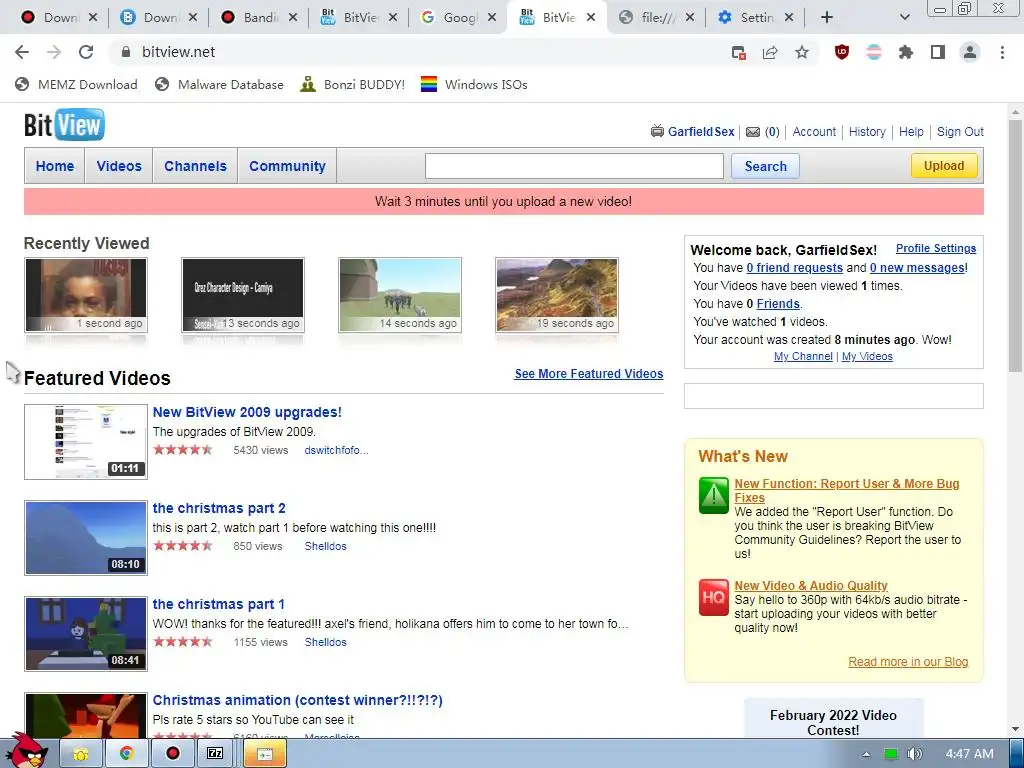1024x768 pixels.
Task: Open the 08:41 video thumbnail
Action: pos(86,633)
